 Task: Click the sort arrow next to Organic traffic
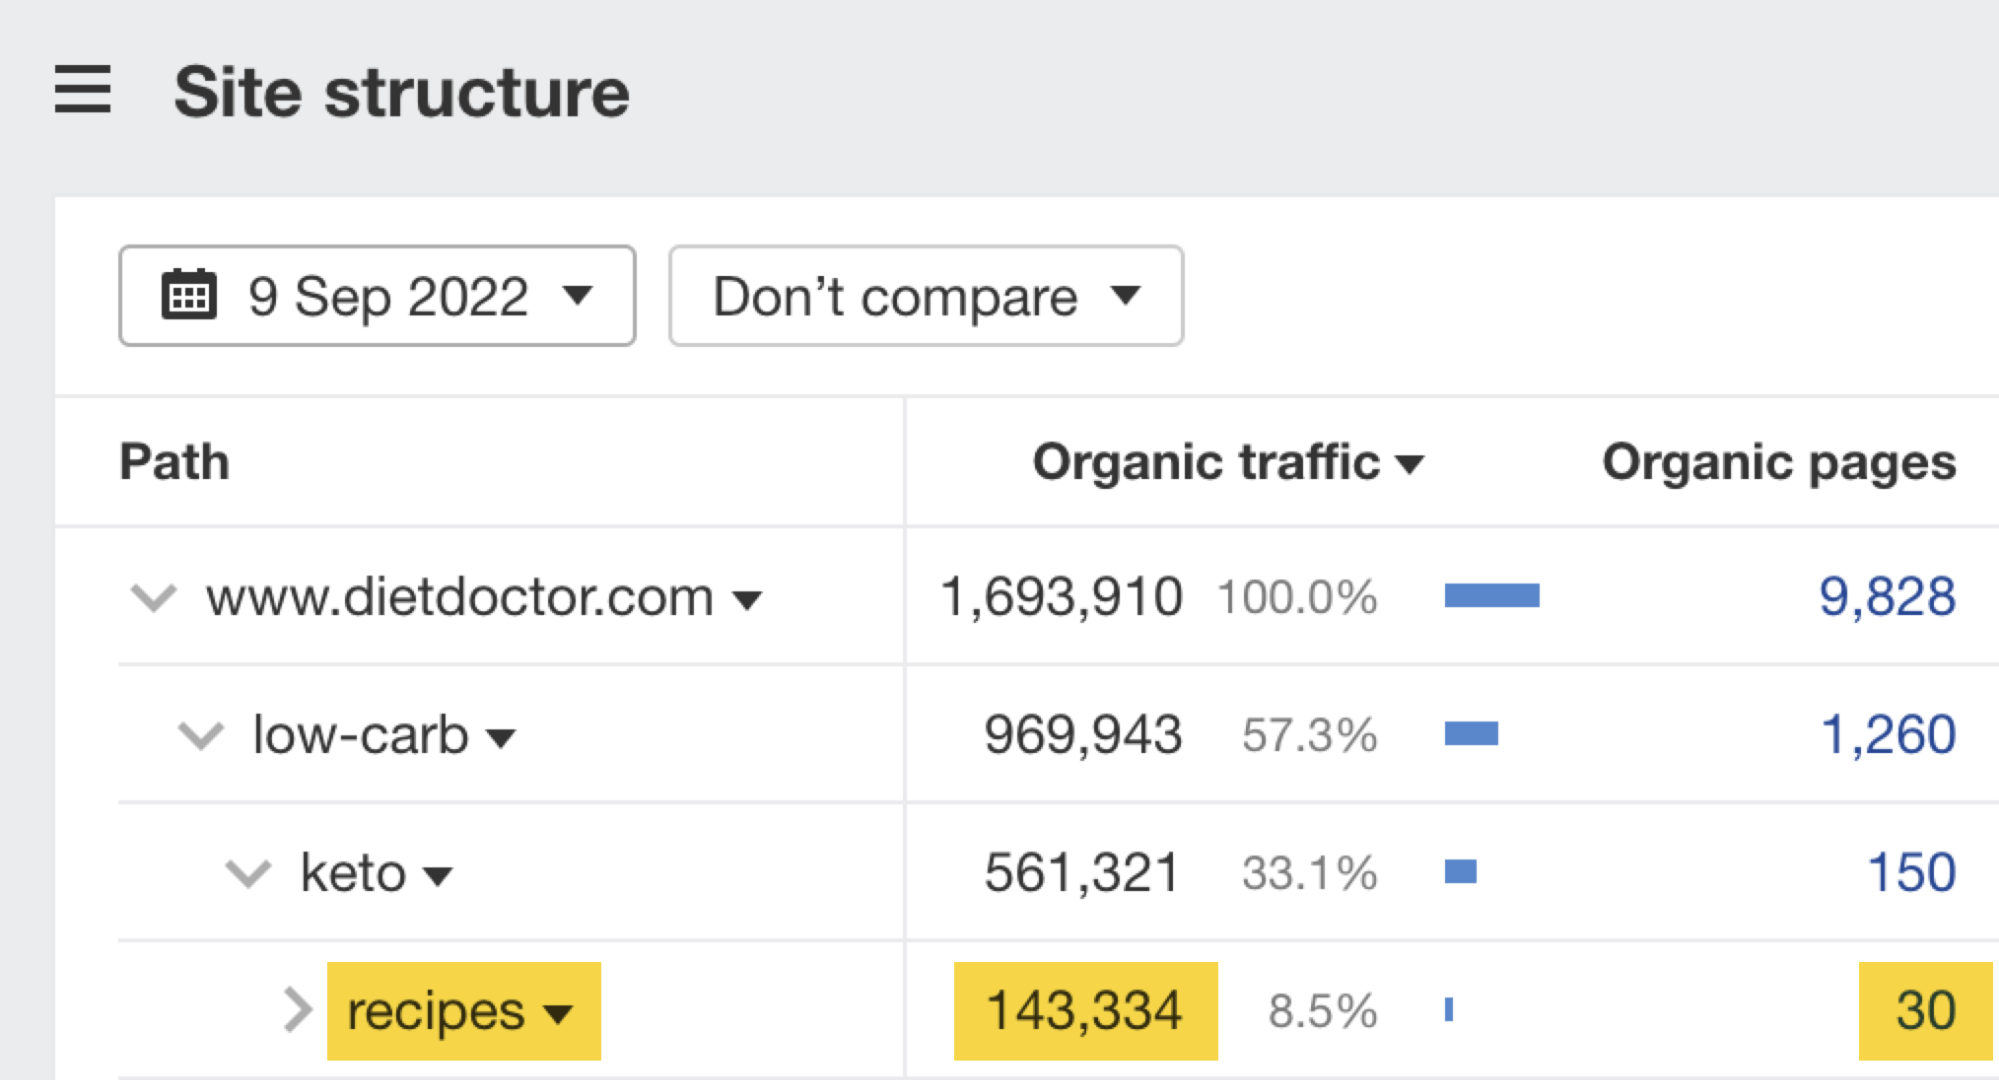click(x=1412, y=462)
